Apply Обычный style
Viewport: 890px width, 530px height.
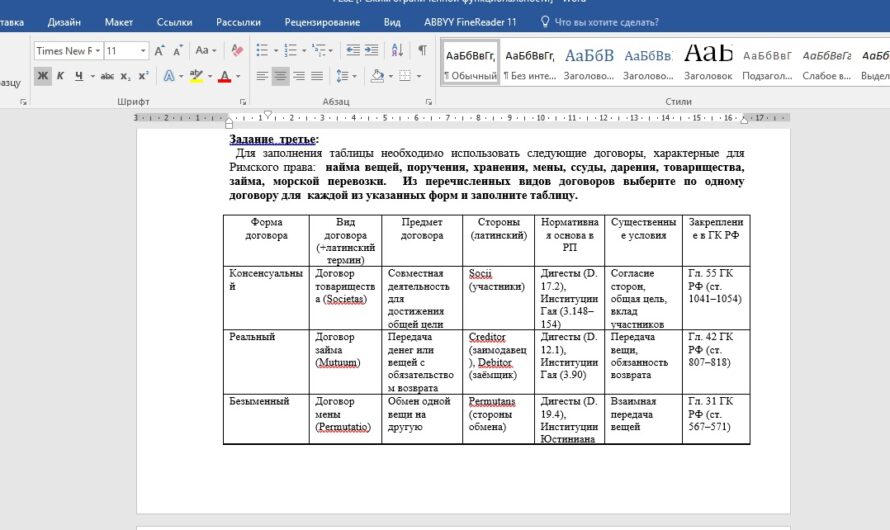(x=470, y=62)
